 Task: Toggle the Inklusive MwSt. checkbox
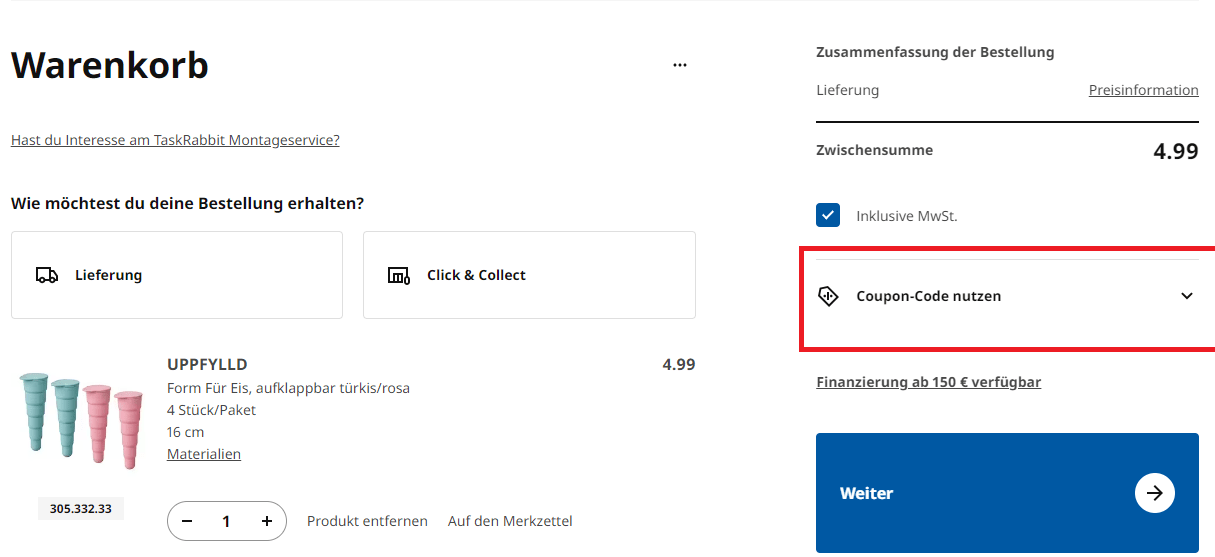tap(828, 215)
